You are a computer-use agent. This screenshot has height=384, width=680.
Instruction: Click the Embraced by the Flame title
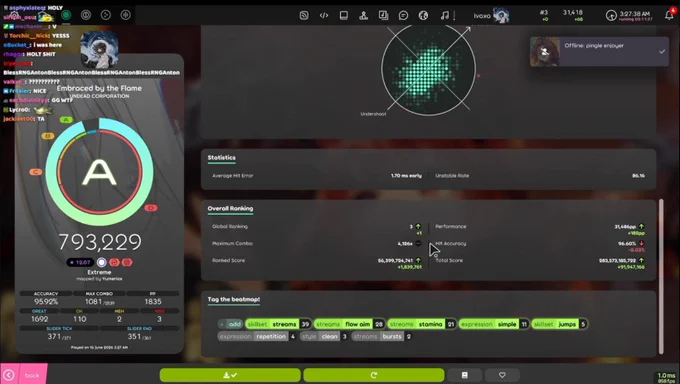99,88
